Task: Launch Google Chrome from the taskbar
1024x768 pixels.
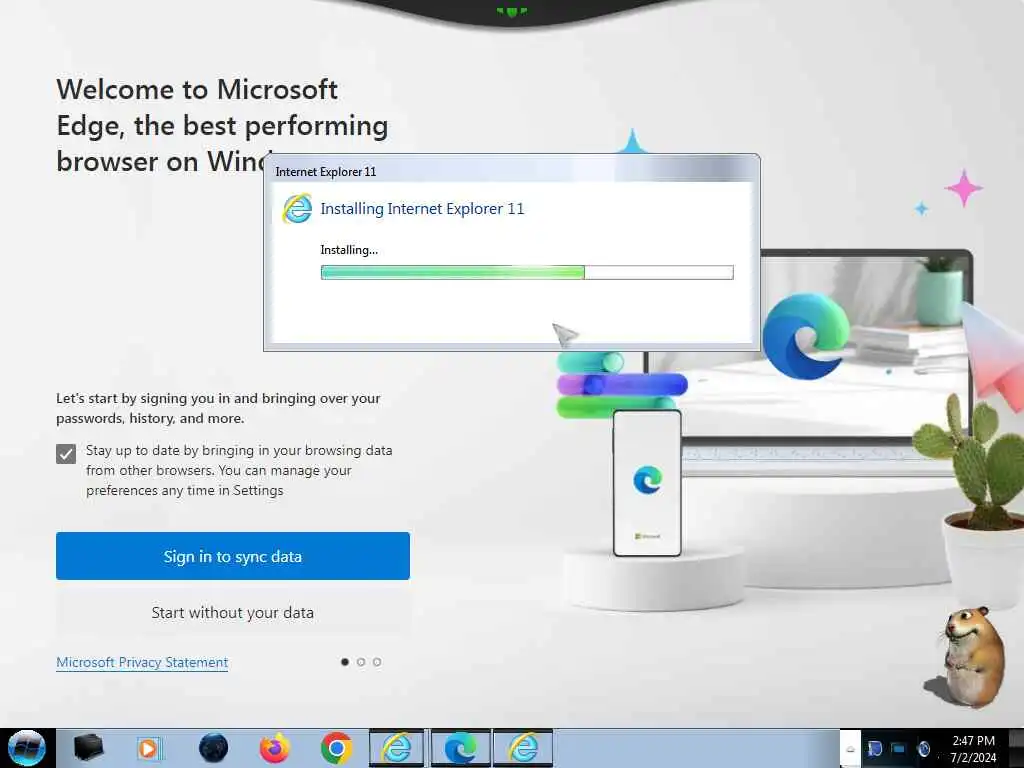Action: [x=336, y=748]
